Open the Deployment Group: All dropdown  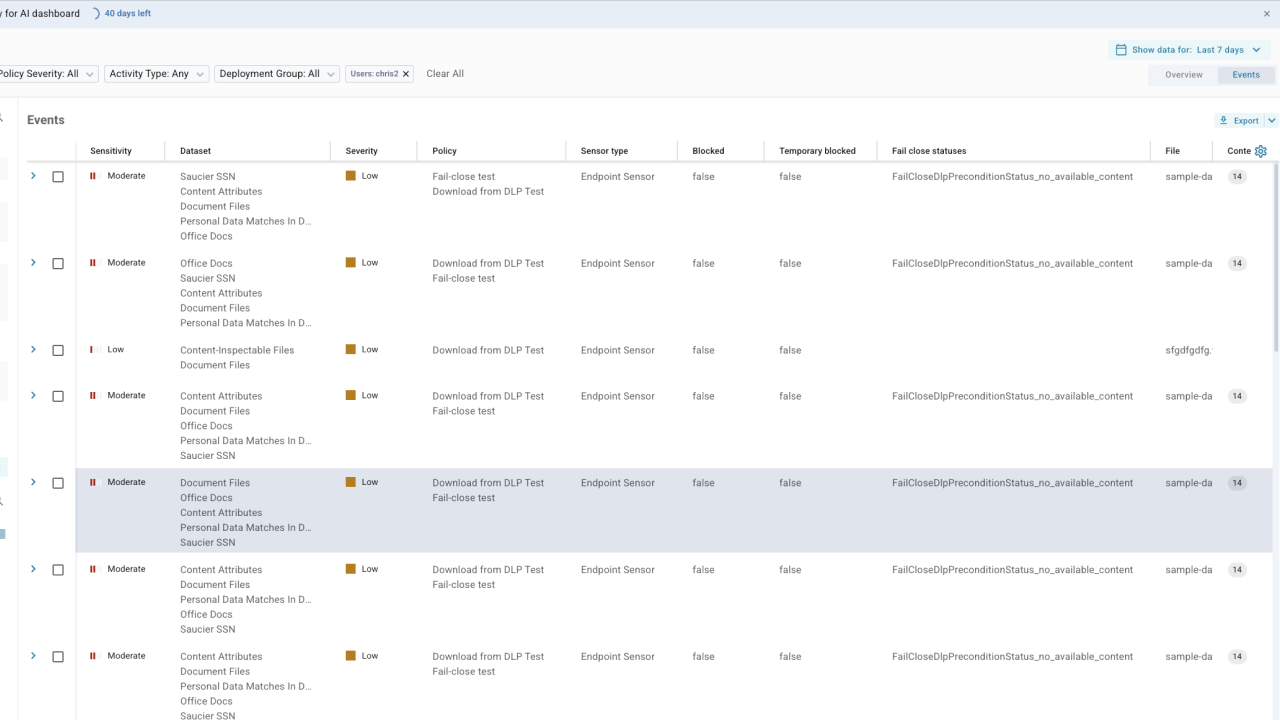tap(276, 74)
